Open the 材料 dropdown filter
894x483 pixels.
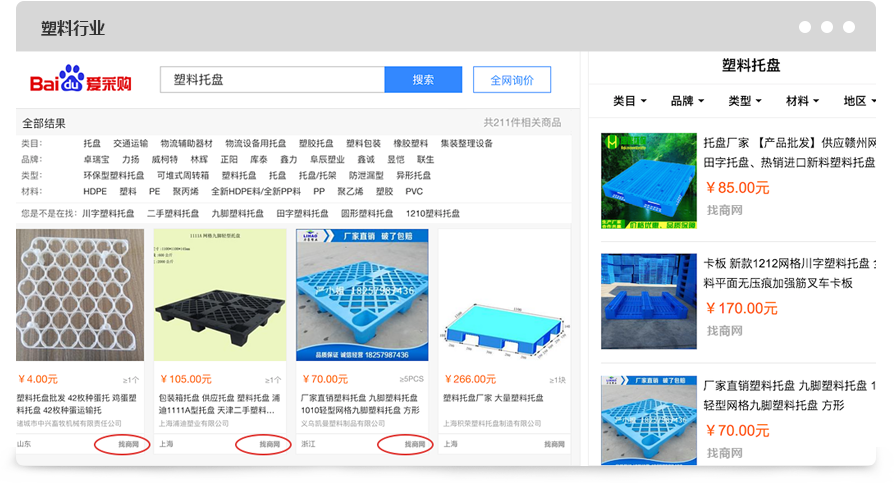point(802,101)
